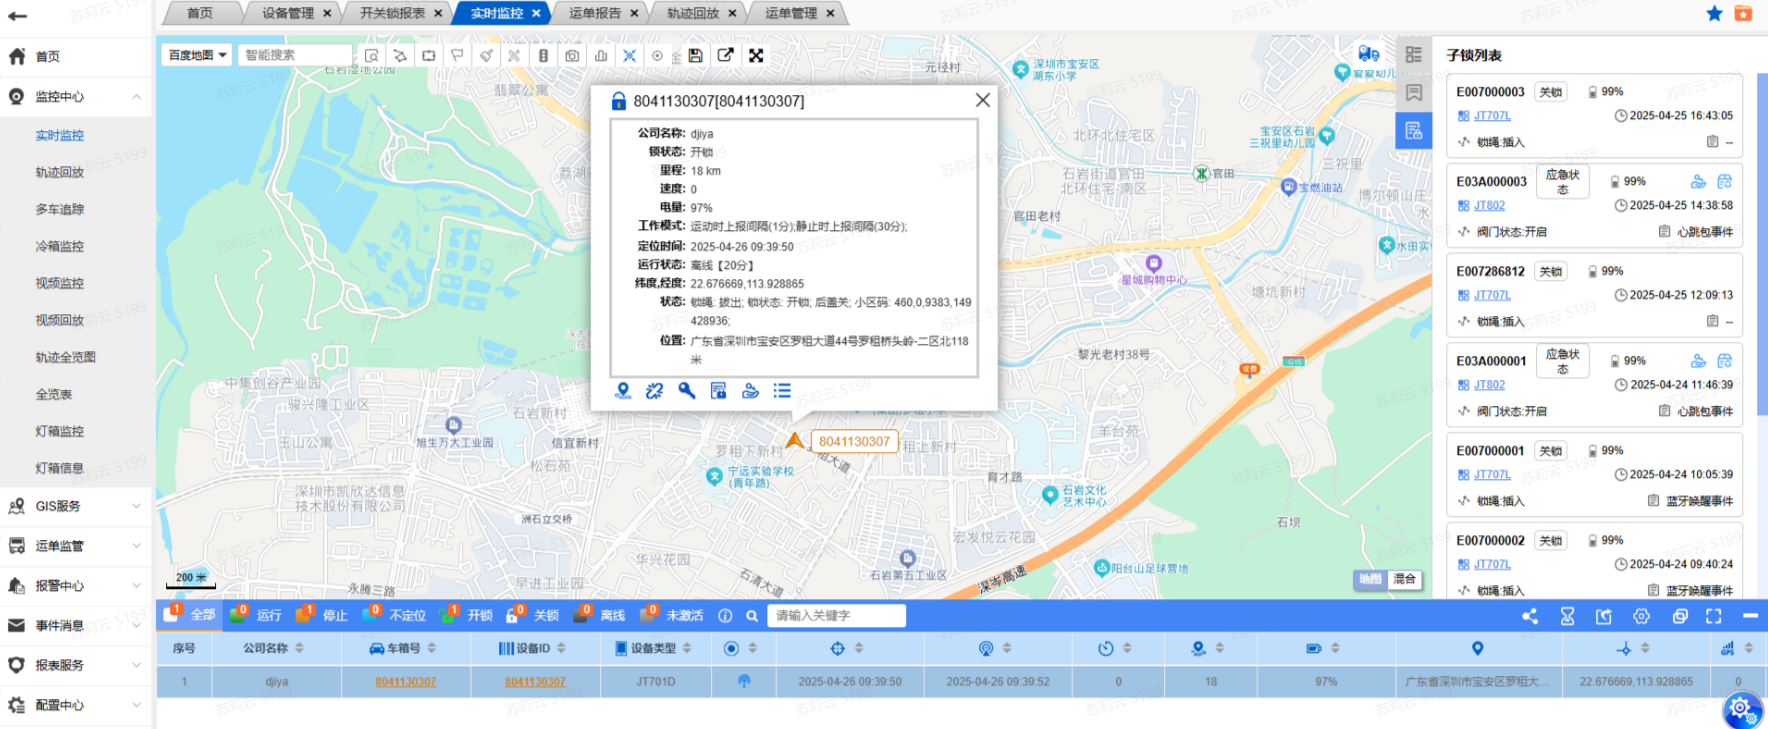Click the share icon in blue status bar
Screen dimensions: 1768x729
(x=1530, y=616)
